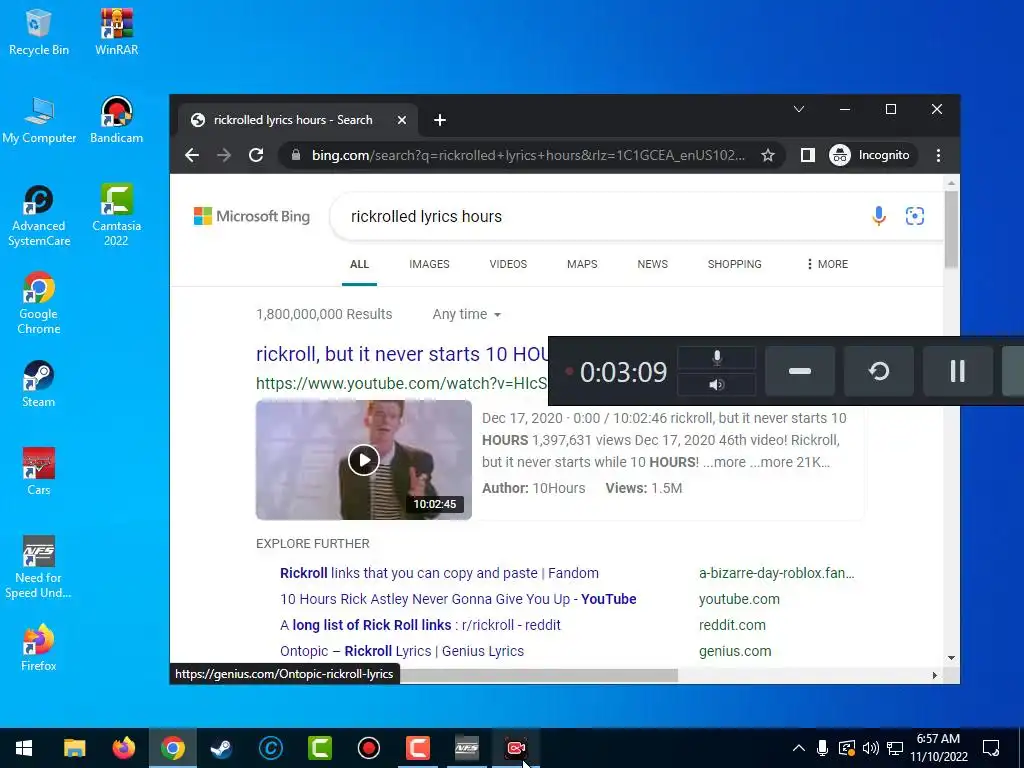Expand the MORE search categories menu
Screen dimensions: 1024x768
[x=827, y=264]
